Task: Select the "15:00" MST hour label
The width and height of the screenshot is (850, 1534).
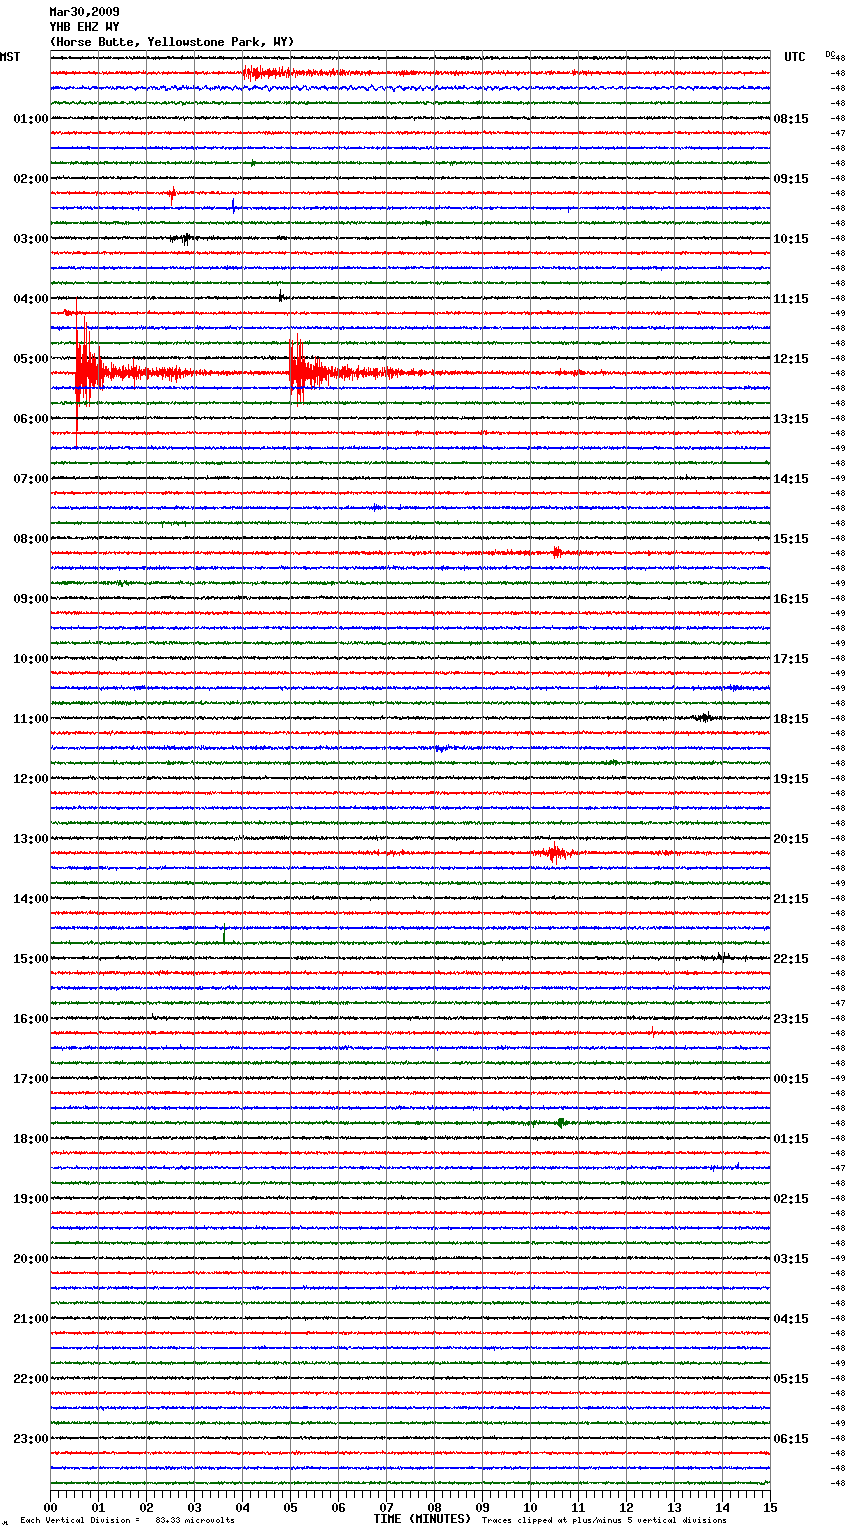Action: 31,959
